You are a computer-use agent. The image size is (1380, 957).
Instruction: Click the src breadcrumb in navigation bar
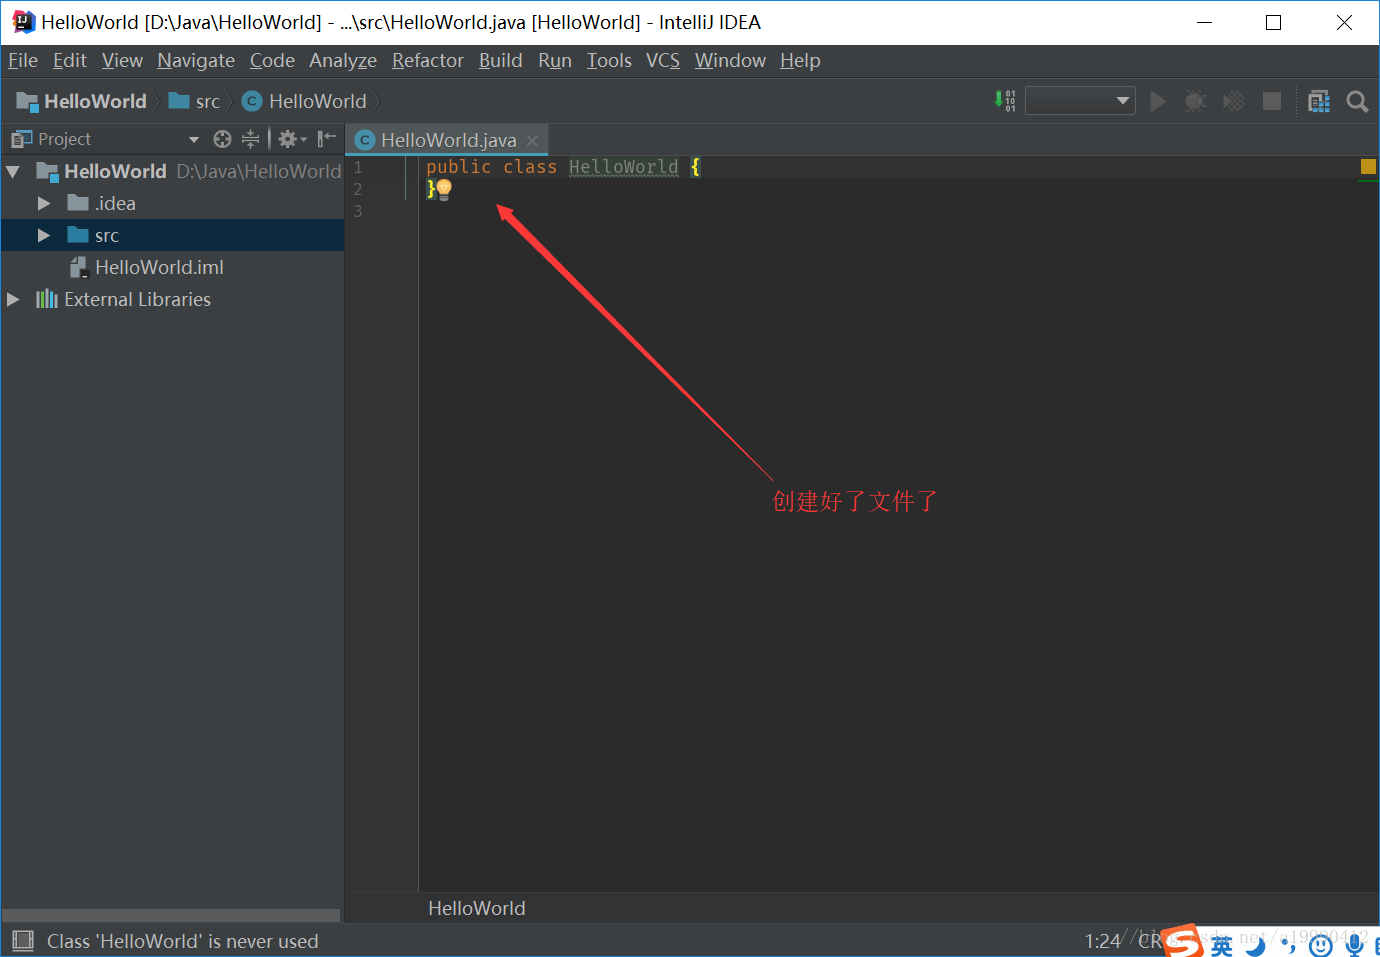[194, 101]
